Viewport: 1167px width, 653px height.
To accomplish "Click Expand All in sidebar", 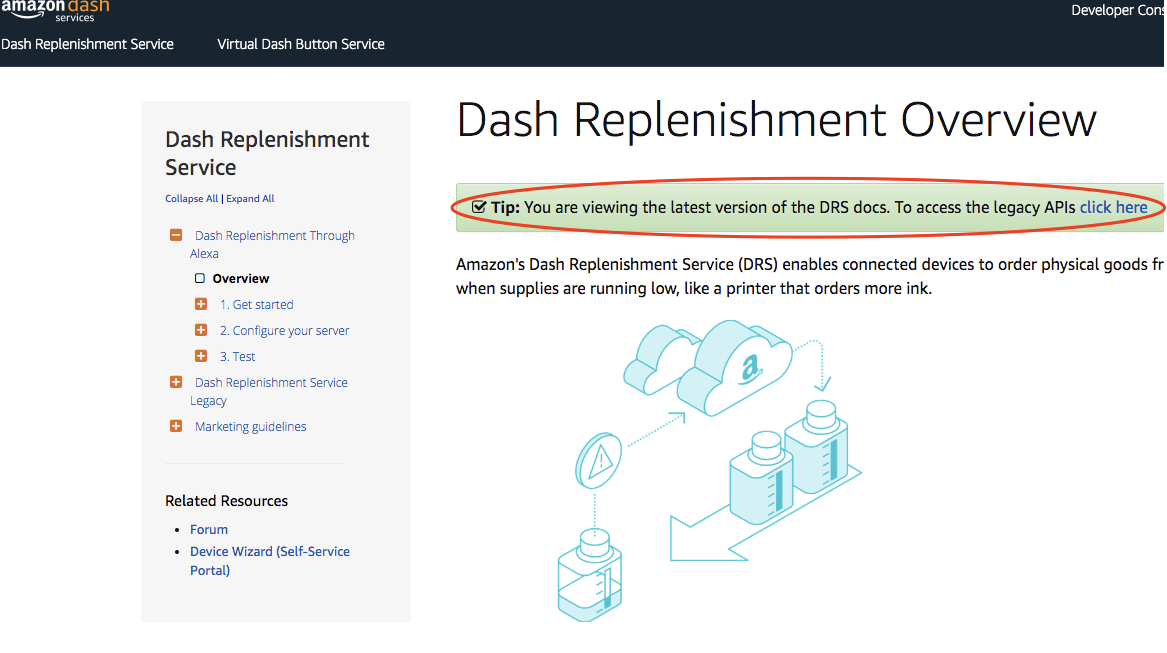I will tap(250, 199).
